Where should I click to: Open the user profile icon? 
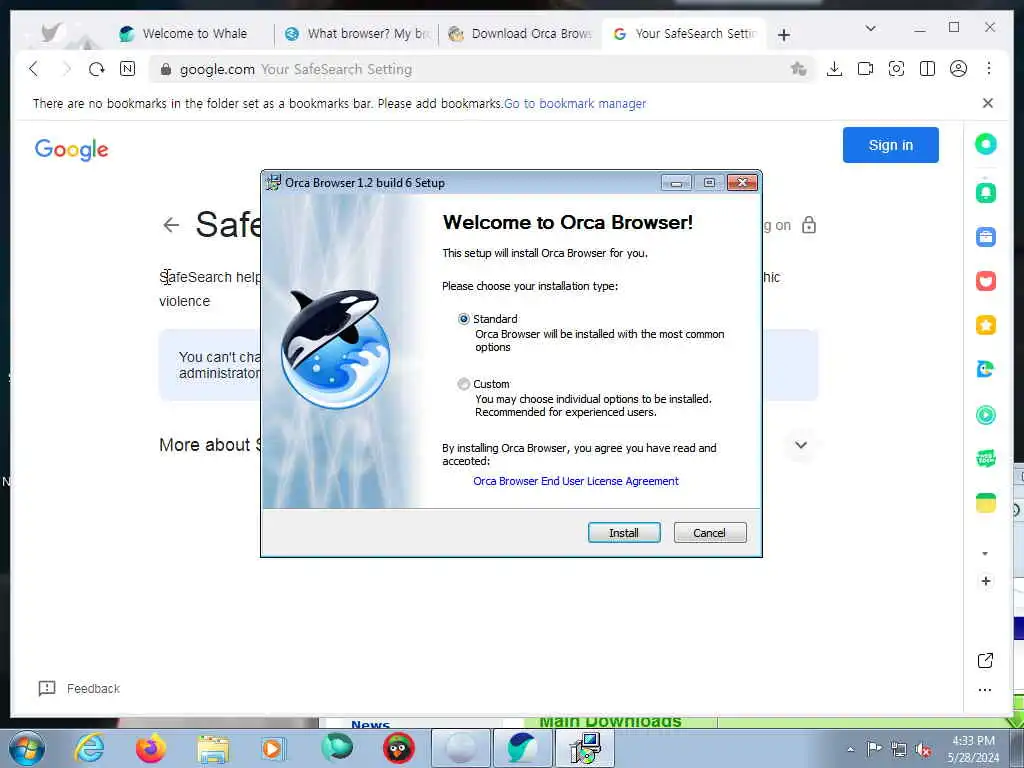click(x=958, y=69)
